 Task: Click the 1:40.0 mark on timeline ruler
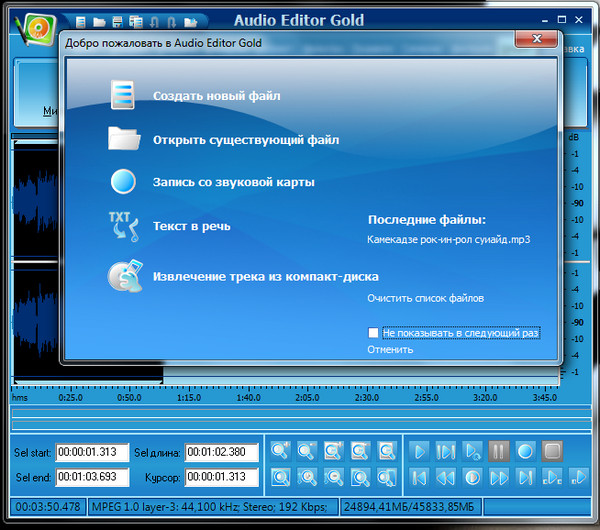click(250, 397)
